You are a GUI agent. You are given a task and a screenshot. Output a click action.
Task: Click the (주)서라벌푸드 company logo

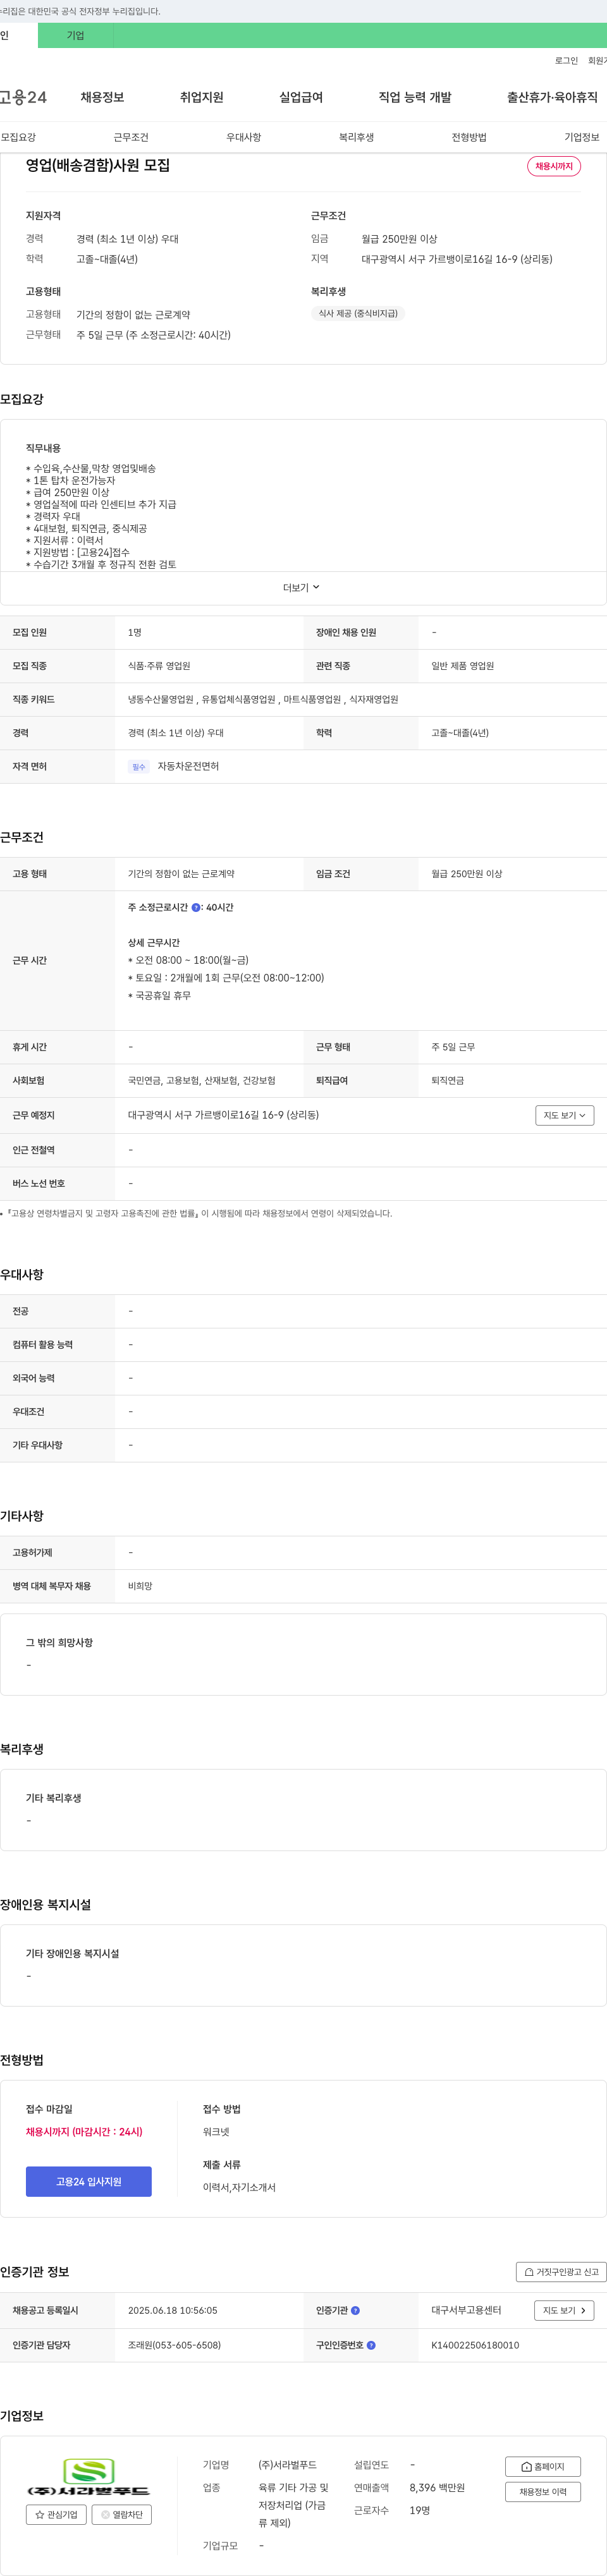[x=89, y=2476]
